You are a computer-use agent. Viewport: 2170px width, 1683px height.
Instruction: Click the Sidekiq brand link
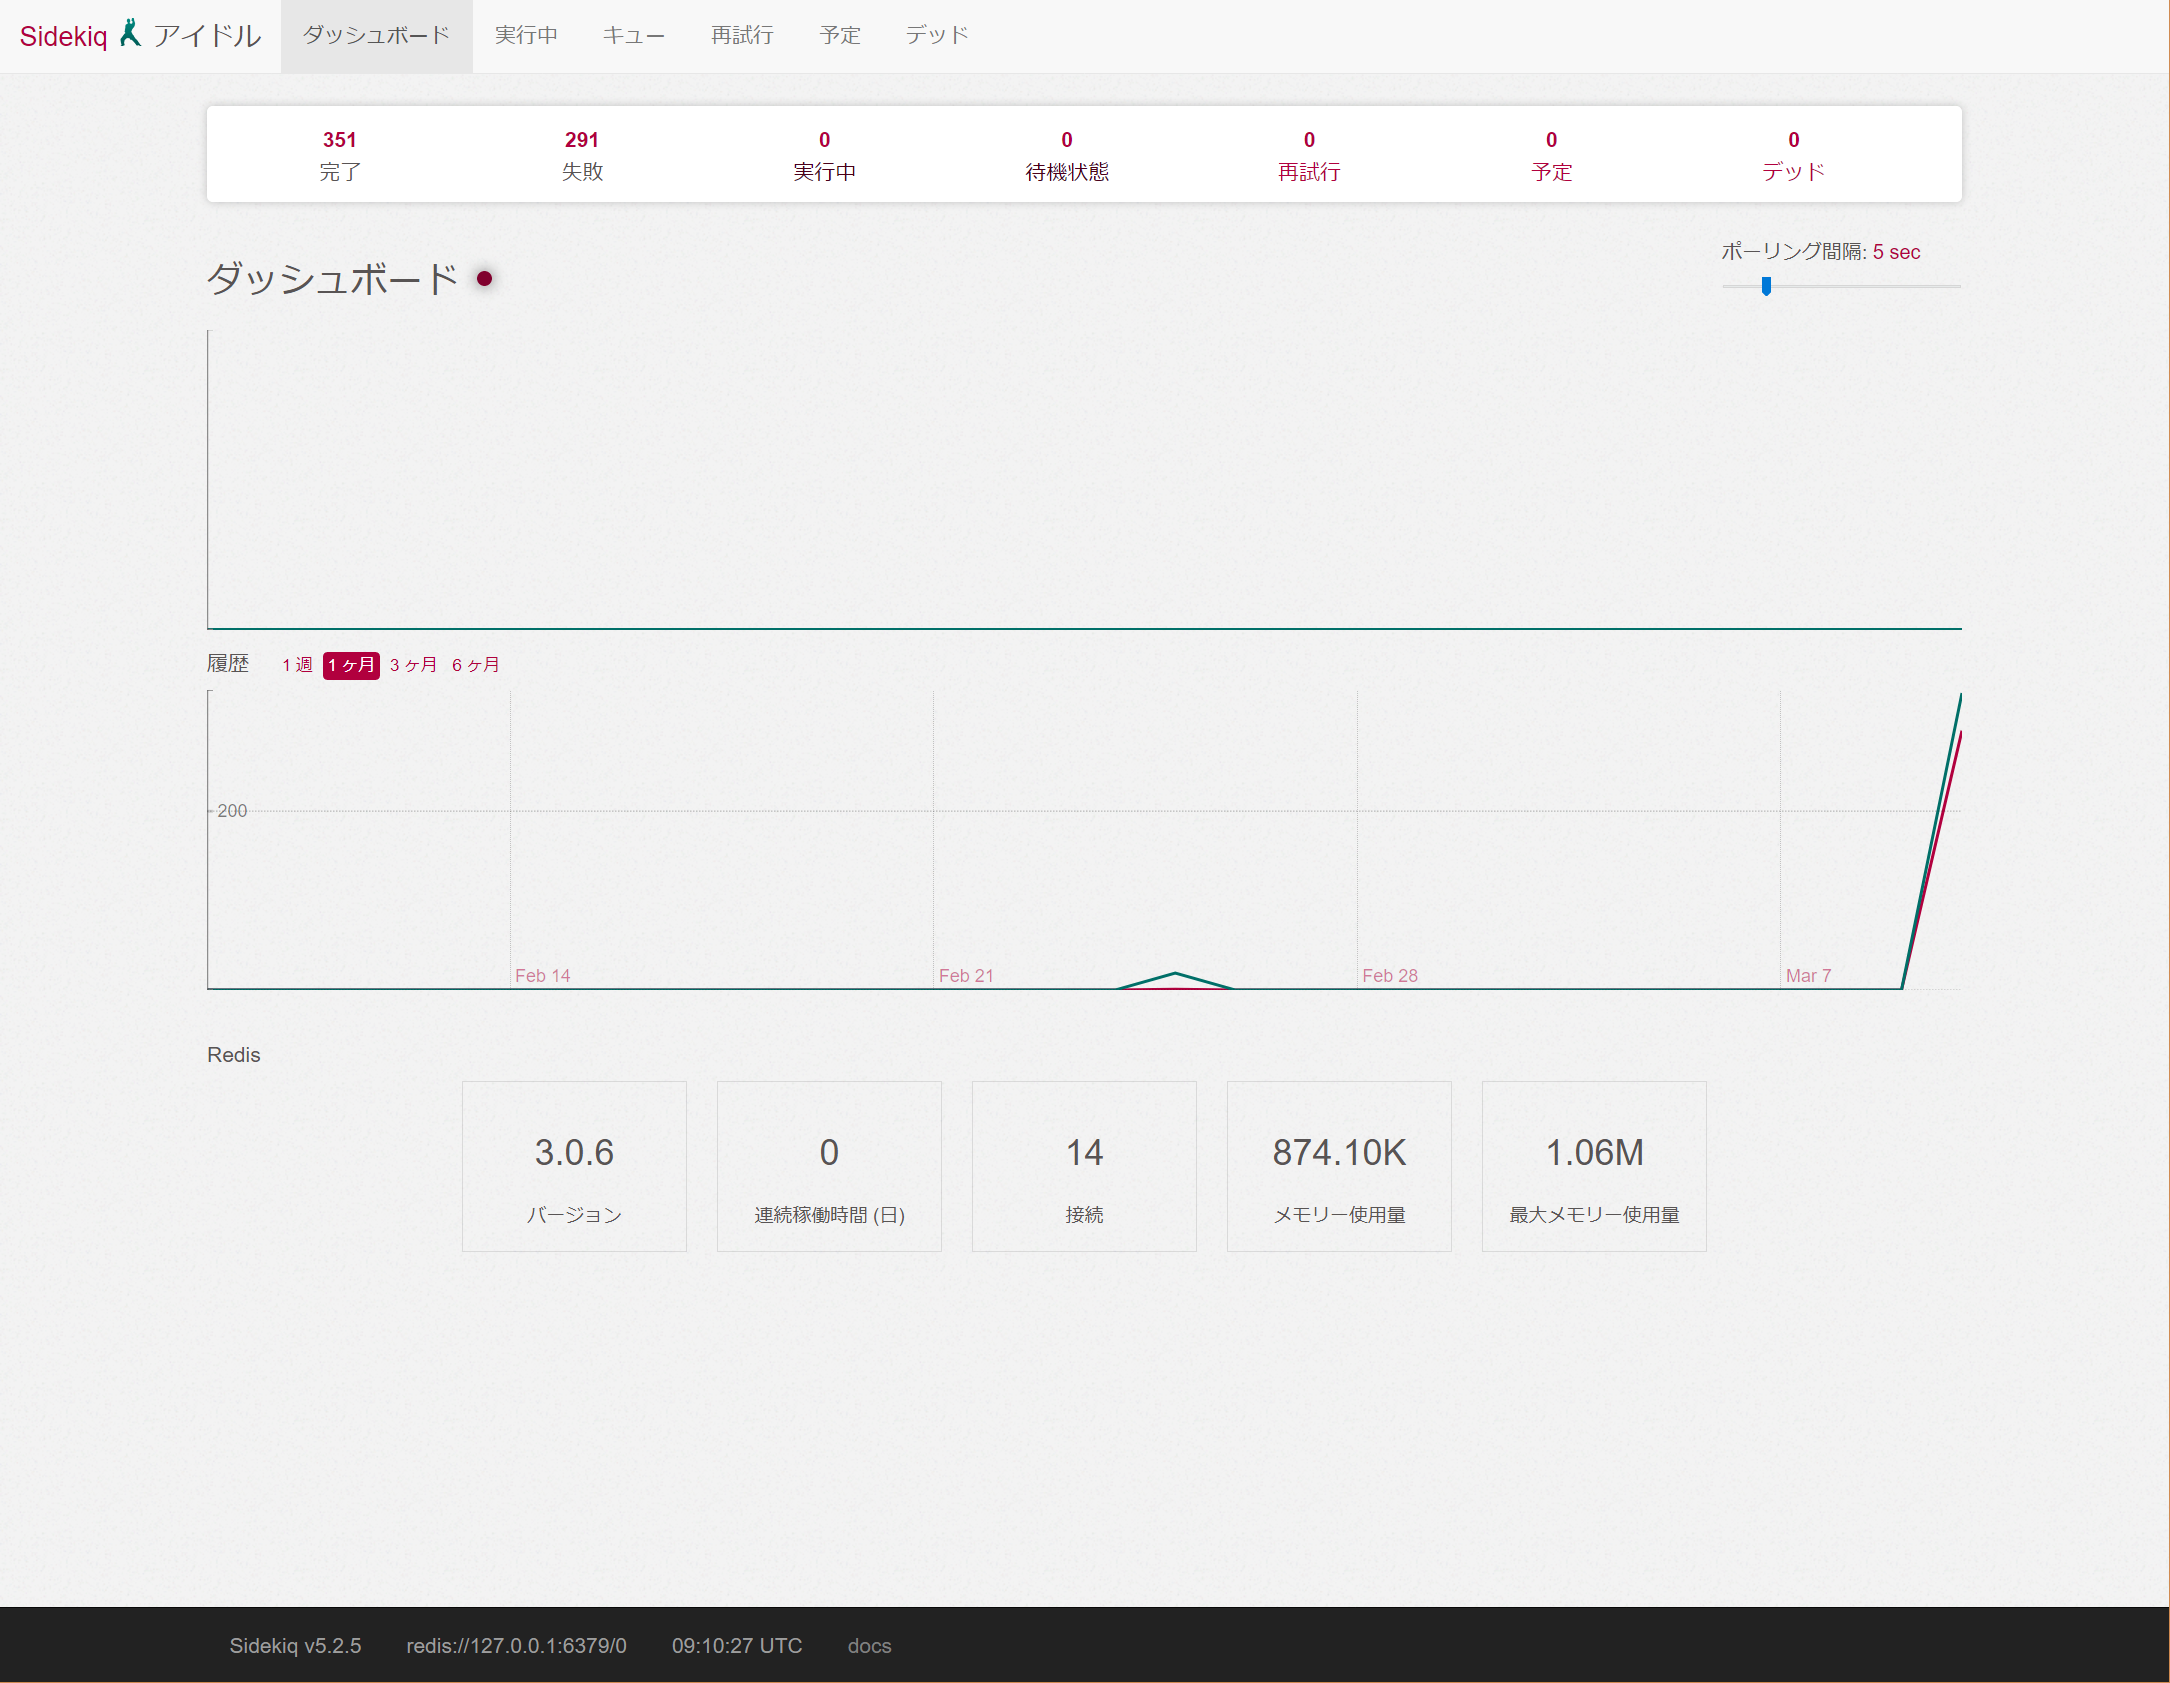point(63,37)
